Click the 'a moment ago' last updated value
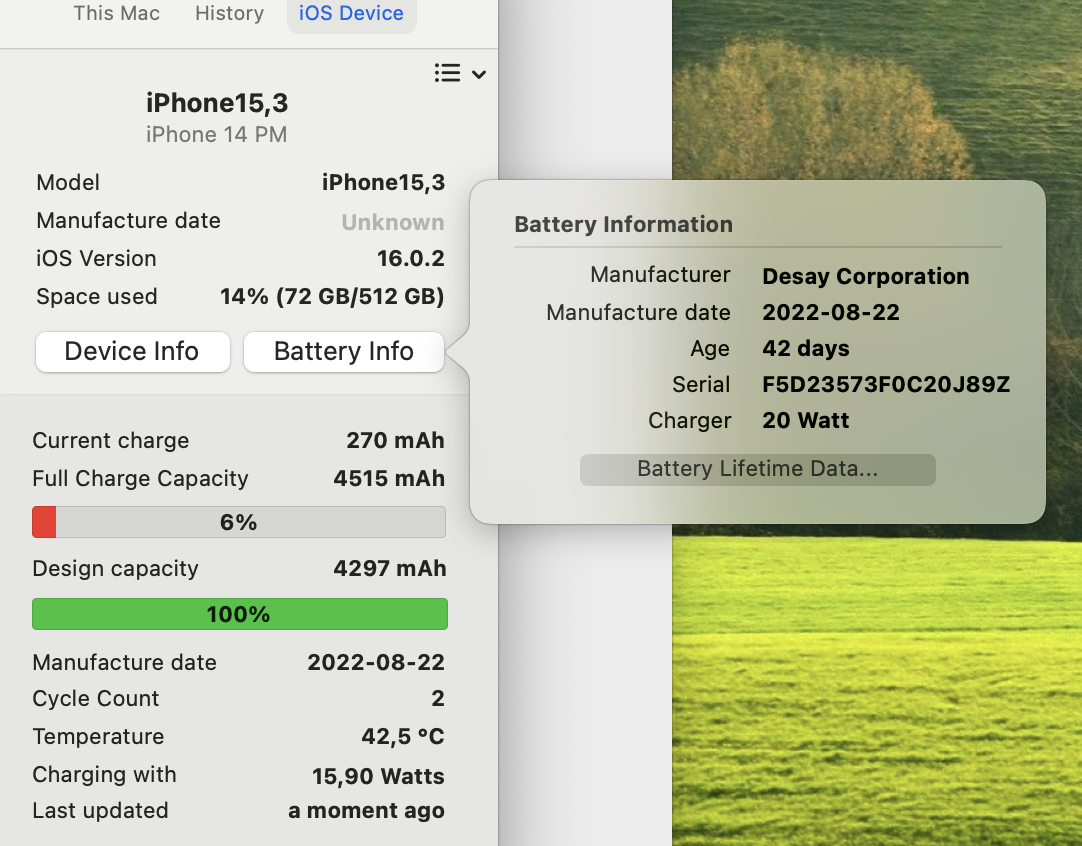Viewport: 1082px width, 846px height. [x=366, y=811]
